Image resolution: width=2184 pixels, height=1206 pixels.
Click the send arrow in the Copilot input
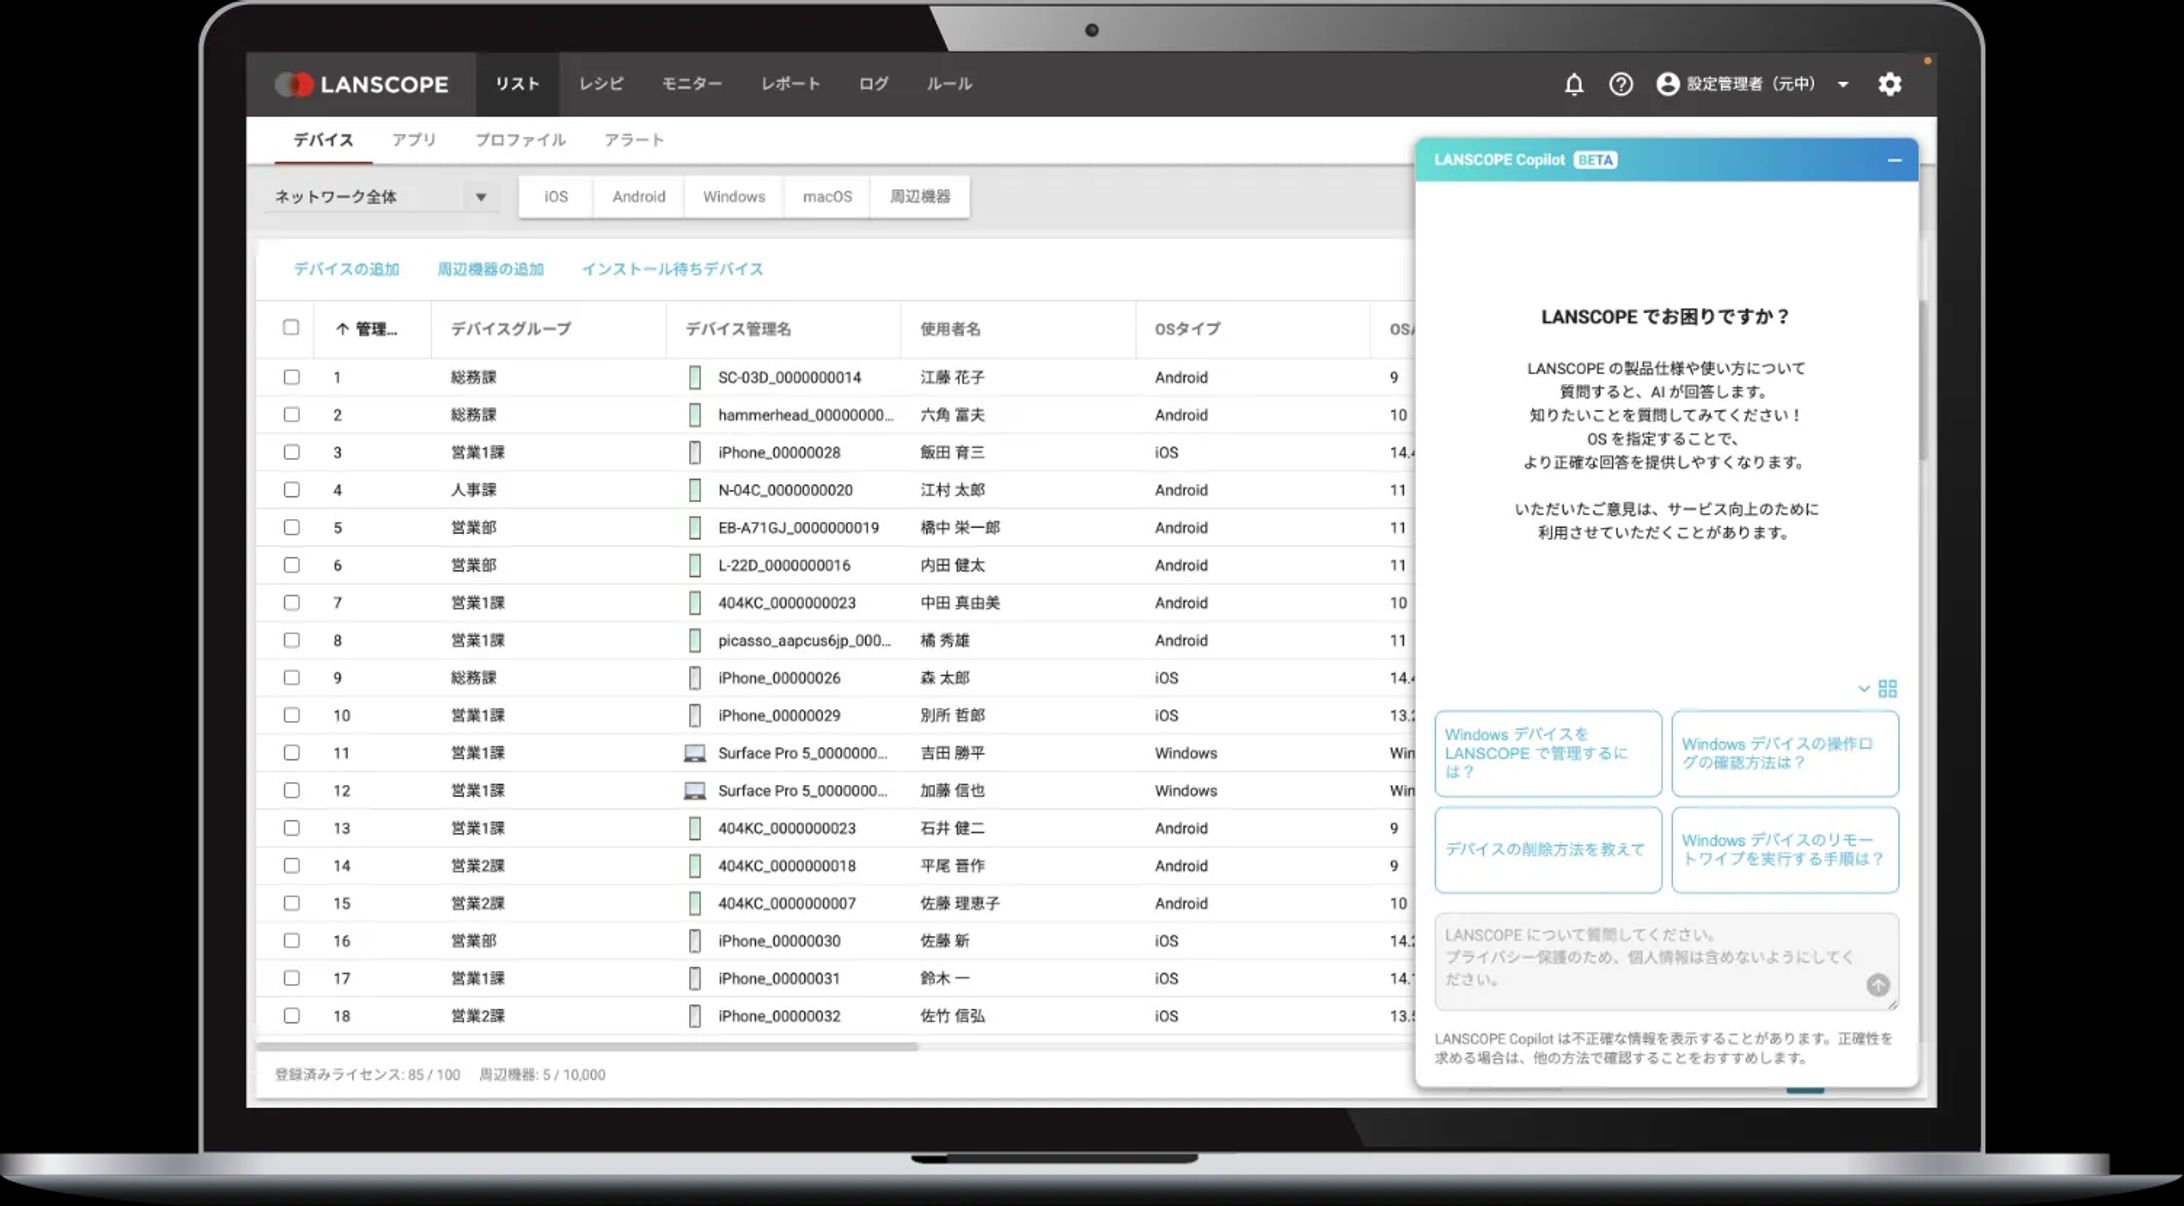[1877, 987]
